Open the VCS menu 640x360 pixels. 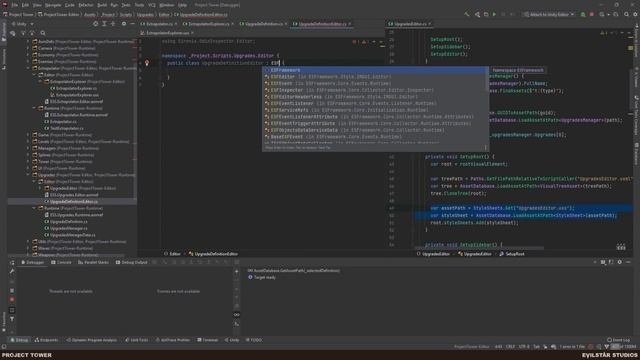pyautogui.click(x=152, y=5)
